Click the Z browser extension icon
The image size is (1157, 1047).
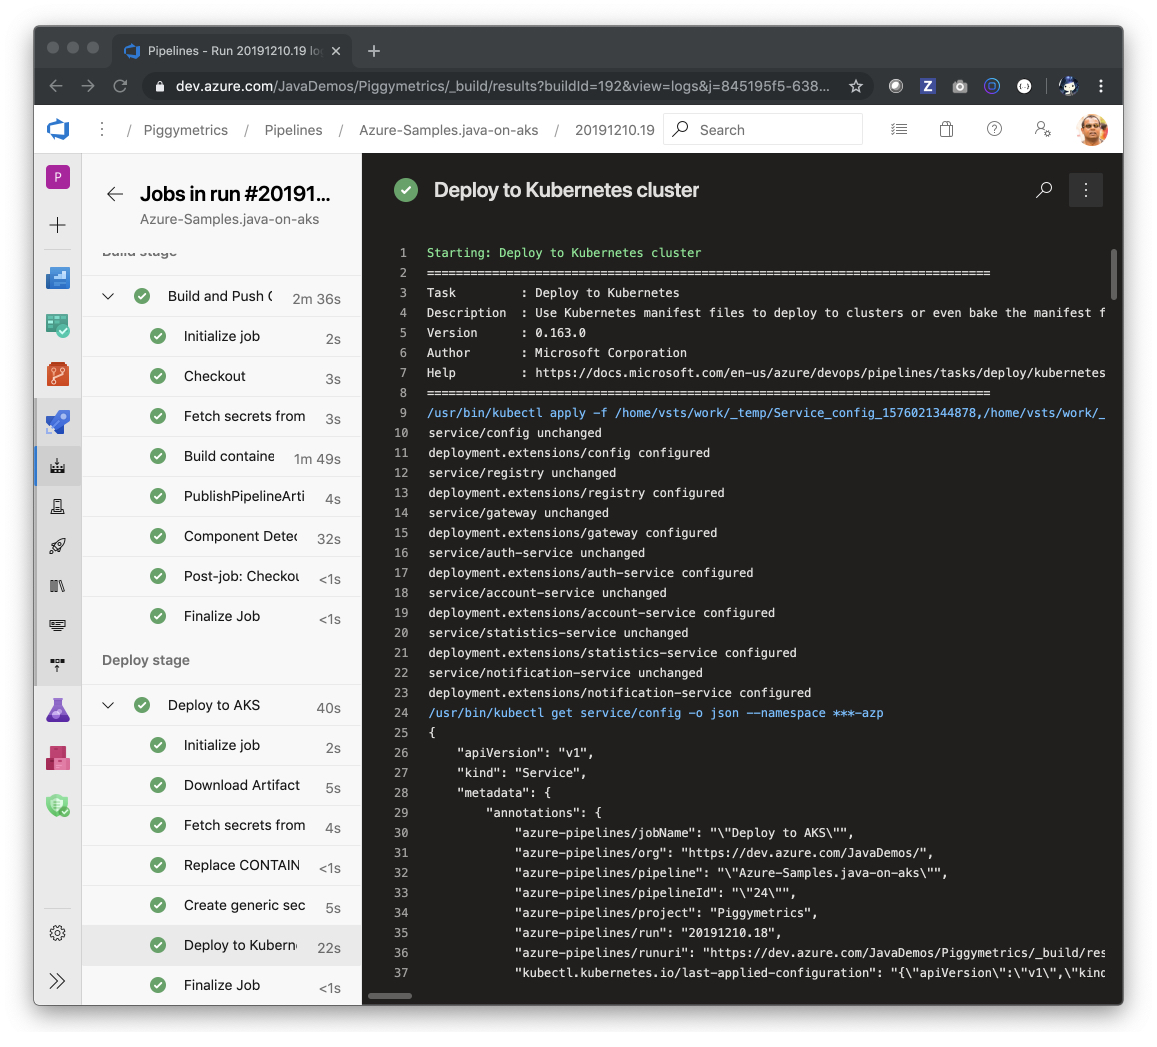pos(928,86)
